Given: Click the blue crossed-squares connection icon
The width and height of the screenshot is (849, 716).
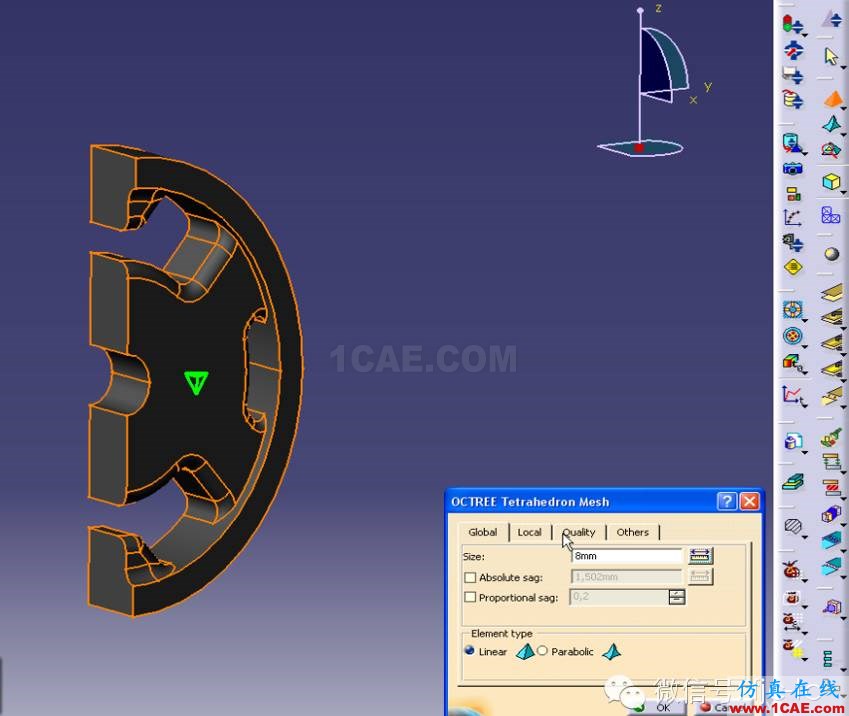Looking at the screenshot, I should pyautogui.click(x=831, y=215).
